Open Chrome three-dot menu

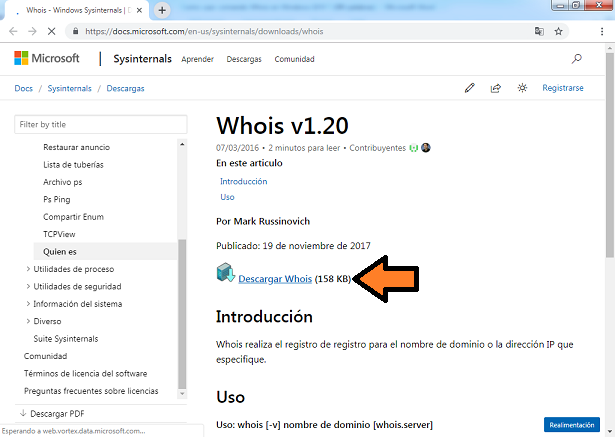pyautogui.click(x=602, y=31)
